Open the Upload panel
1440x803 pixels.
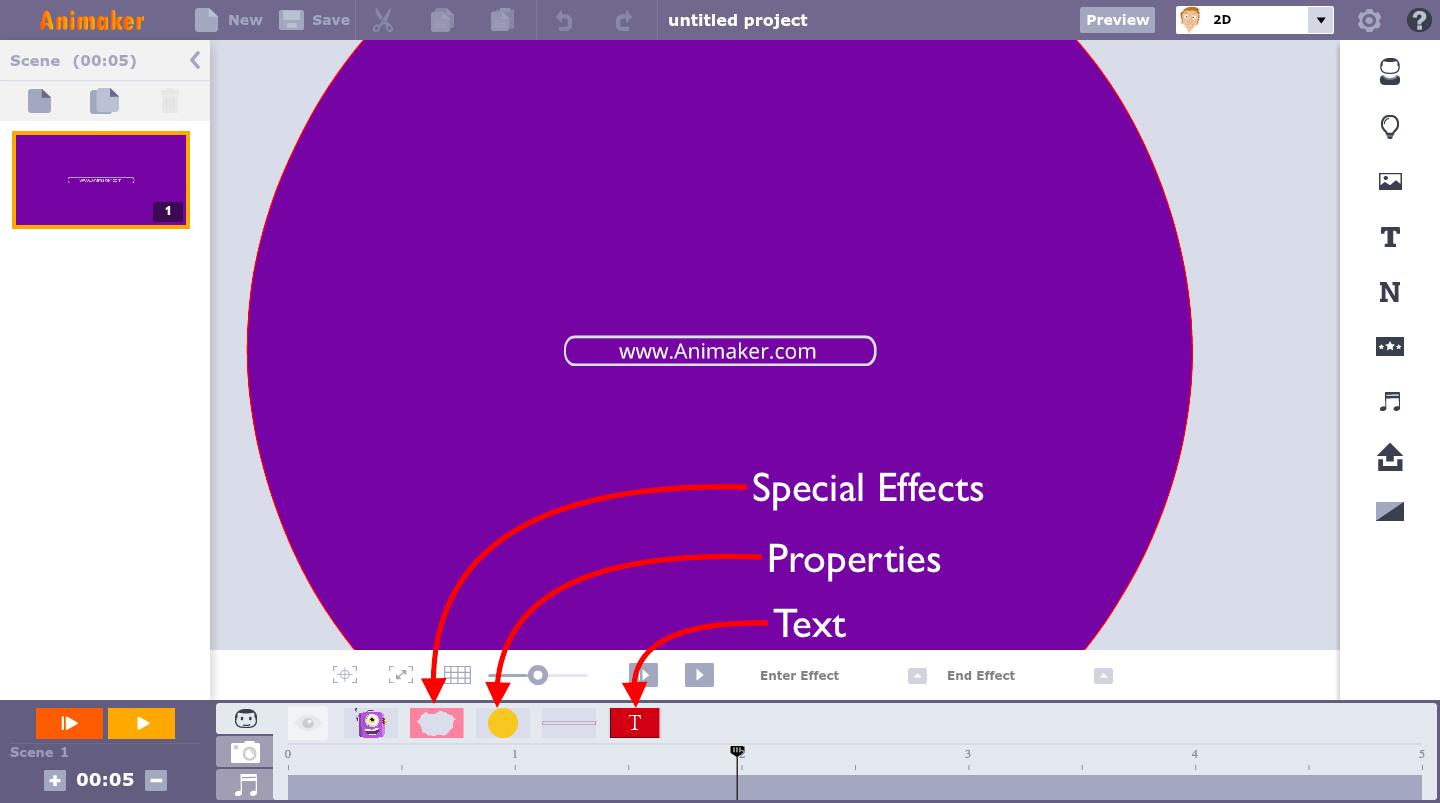1390,457
